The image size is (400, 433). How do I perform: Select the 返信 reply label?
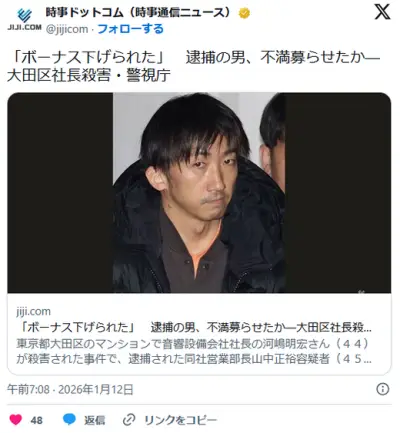point(95,420)
